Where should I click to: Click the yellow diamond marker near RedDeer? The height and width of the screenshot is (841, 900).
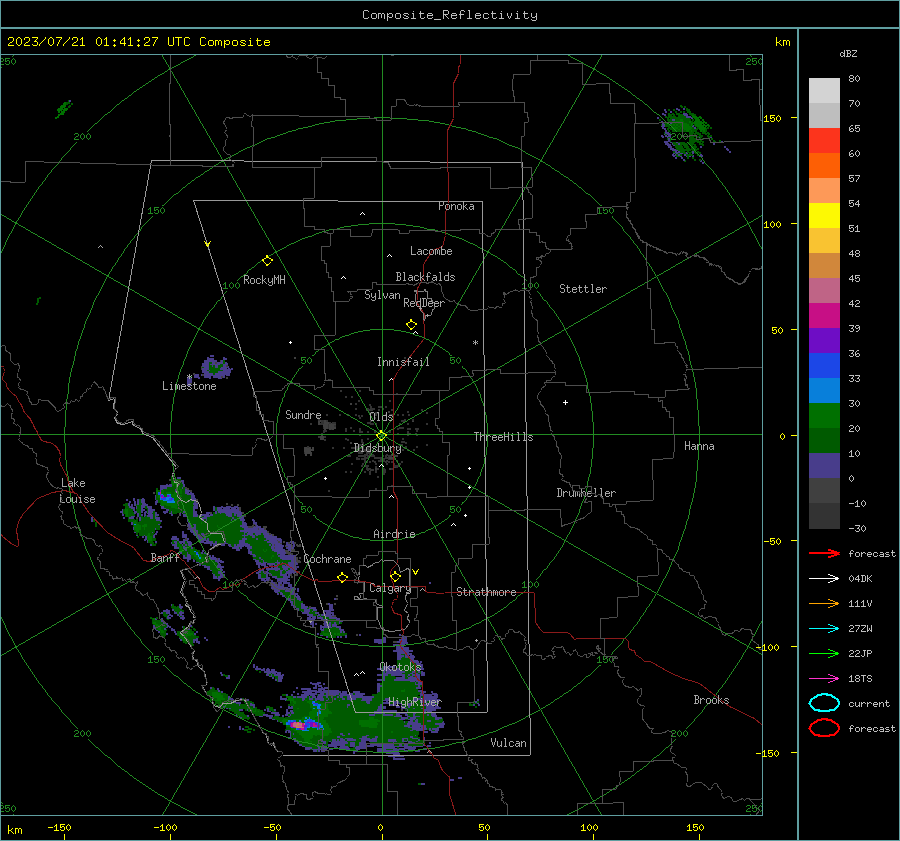pyautogui.click(x=412, y=325)
